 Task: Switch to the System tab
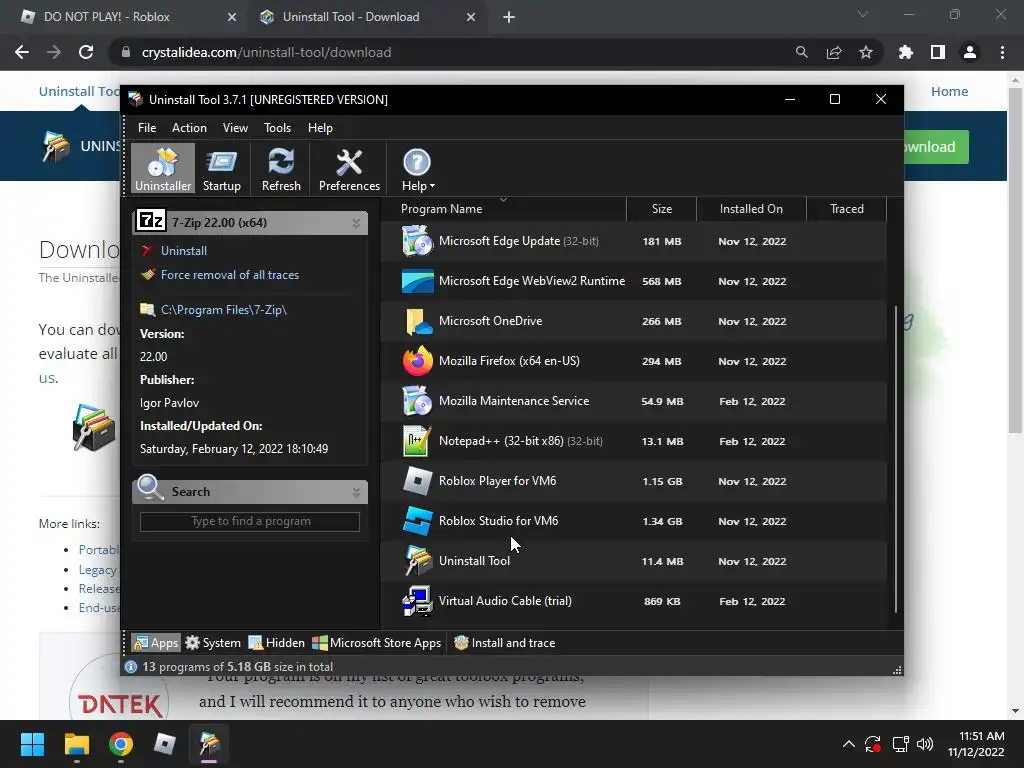pos(213,643)
